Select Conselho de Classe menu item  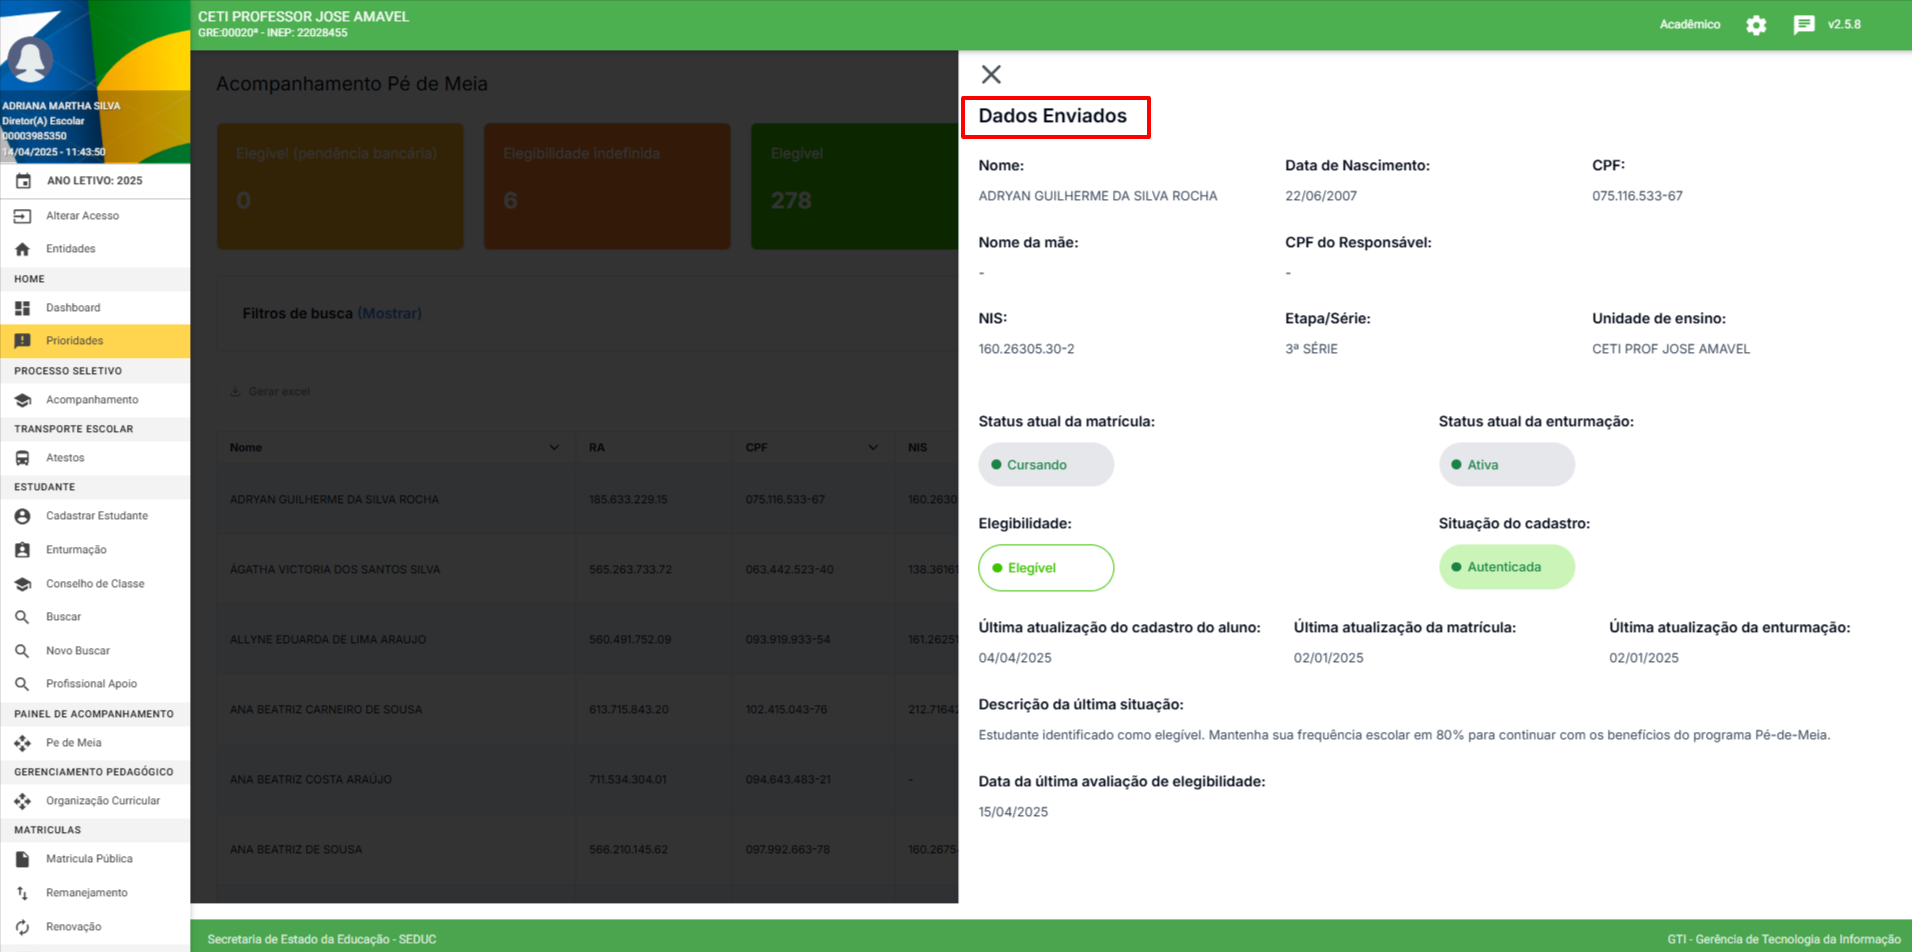point(94,584)
